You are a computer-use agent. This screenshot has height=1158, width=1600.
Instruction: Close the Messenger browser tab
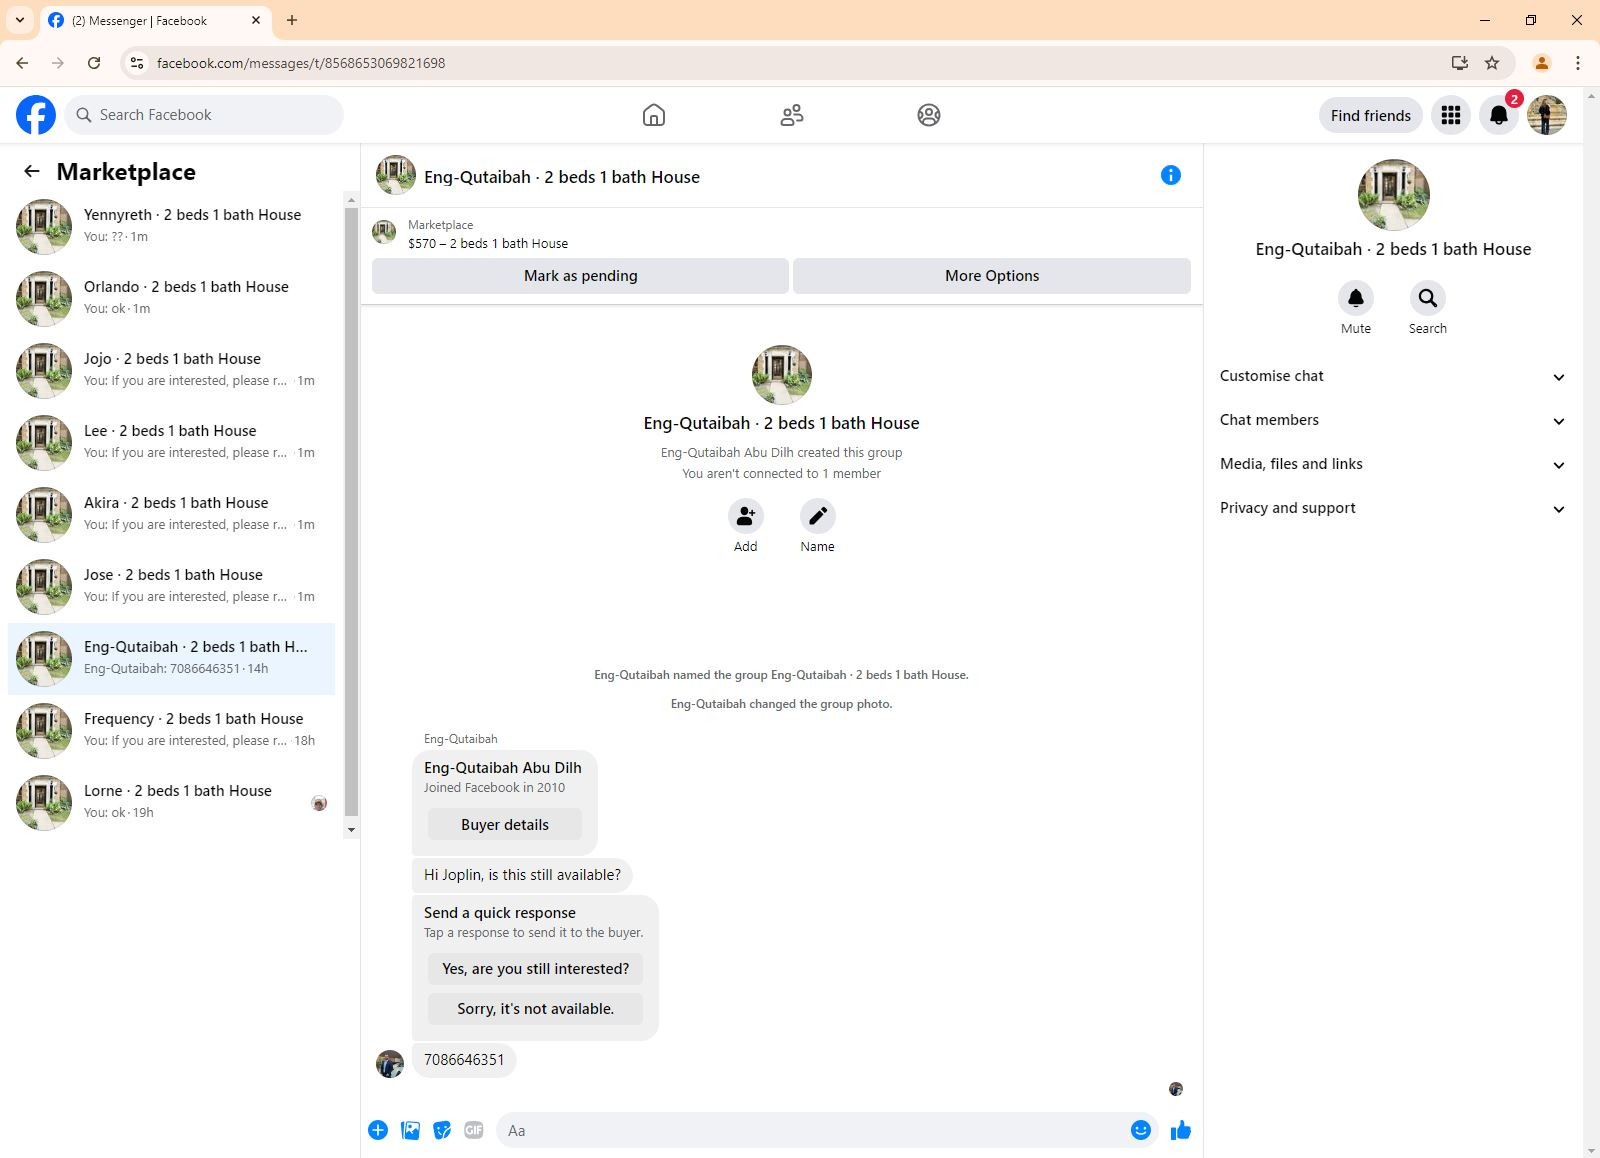[x=256, y=20]
